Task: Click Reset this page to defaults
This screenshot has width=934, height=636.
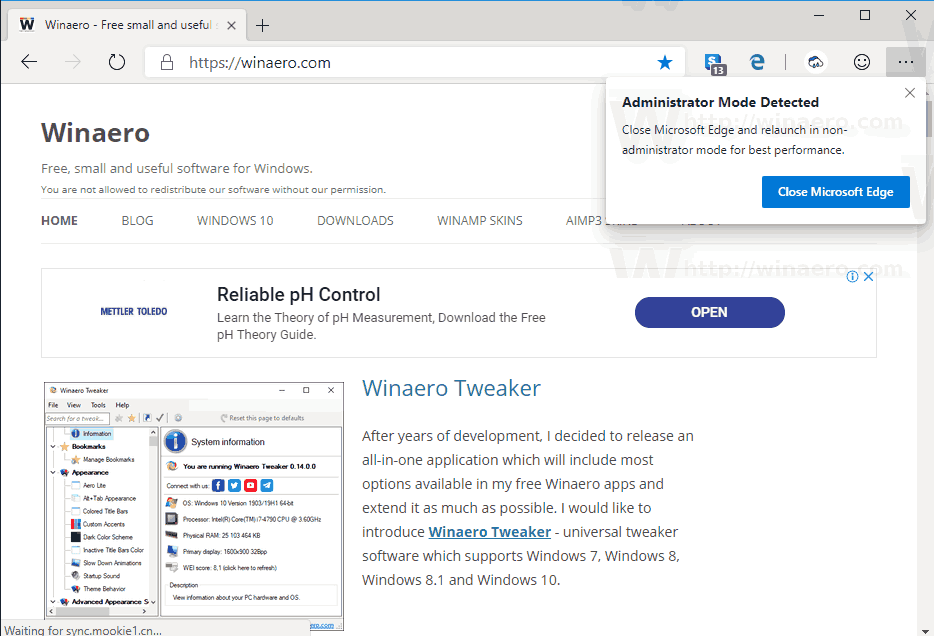Action: [262, 418]
